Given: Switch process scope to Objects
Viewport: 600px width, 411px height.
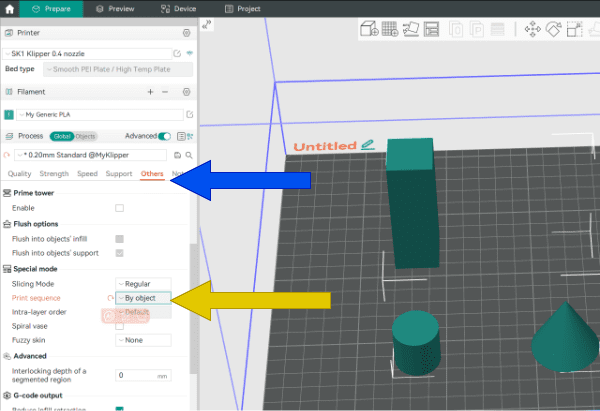Looking at the screenshot, I should coord(85,136).
